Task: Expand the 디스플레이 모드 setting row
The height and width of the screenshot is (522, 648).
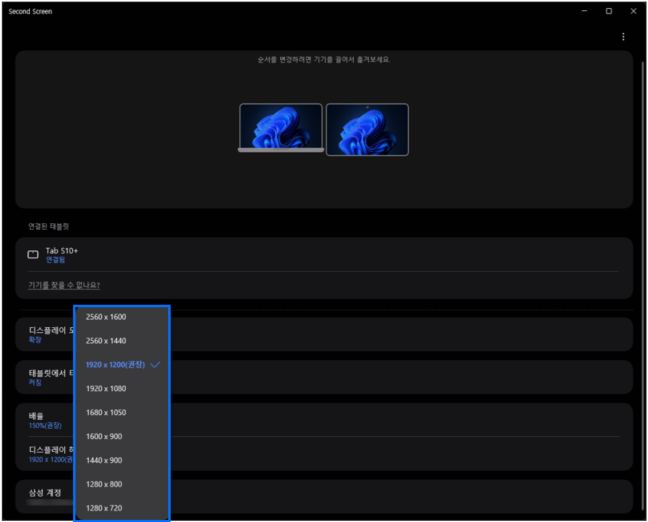Action: click(400, 334)
